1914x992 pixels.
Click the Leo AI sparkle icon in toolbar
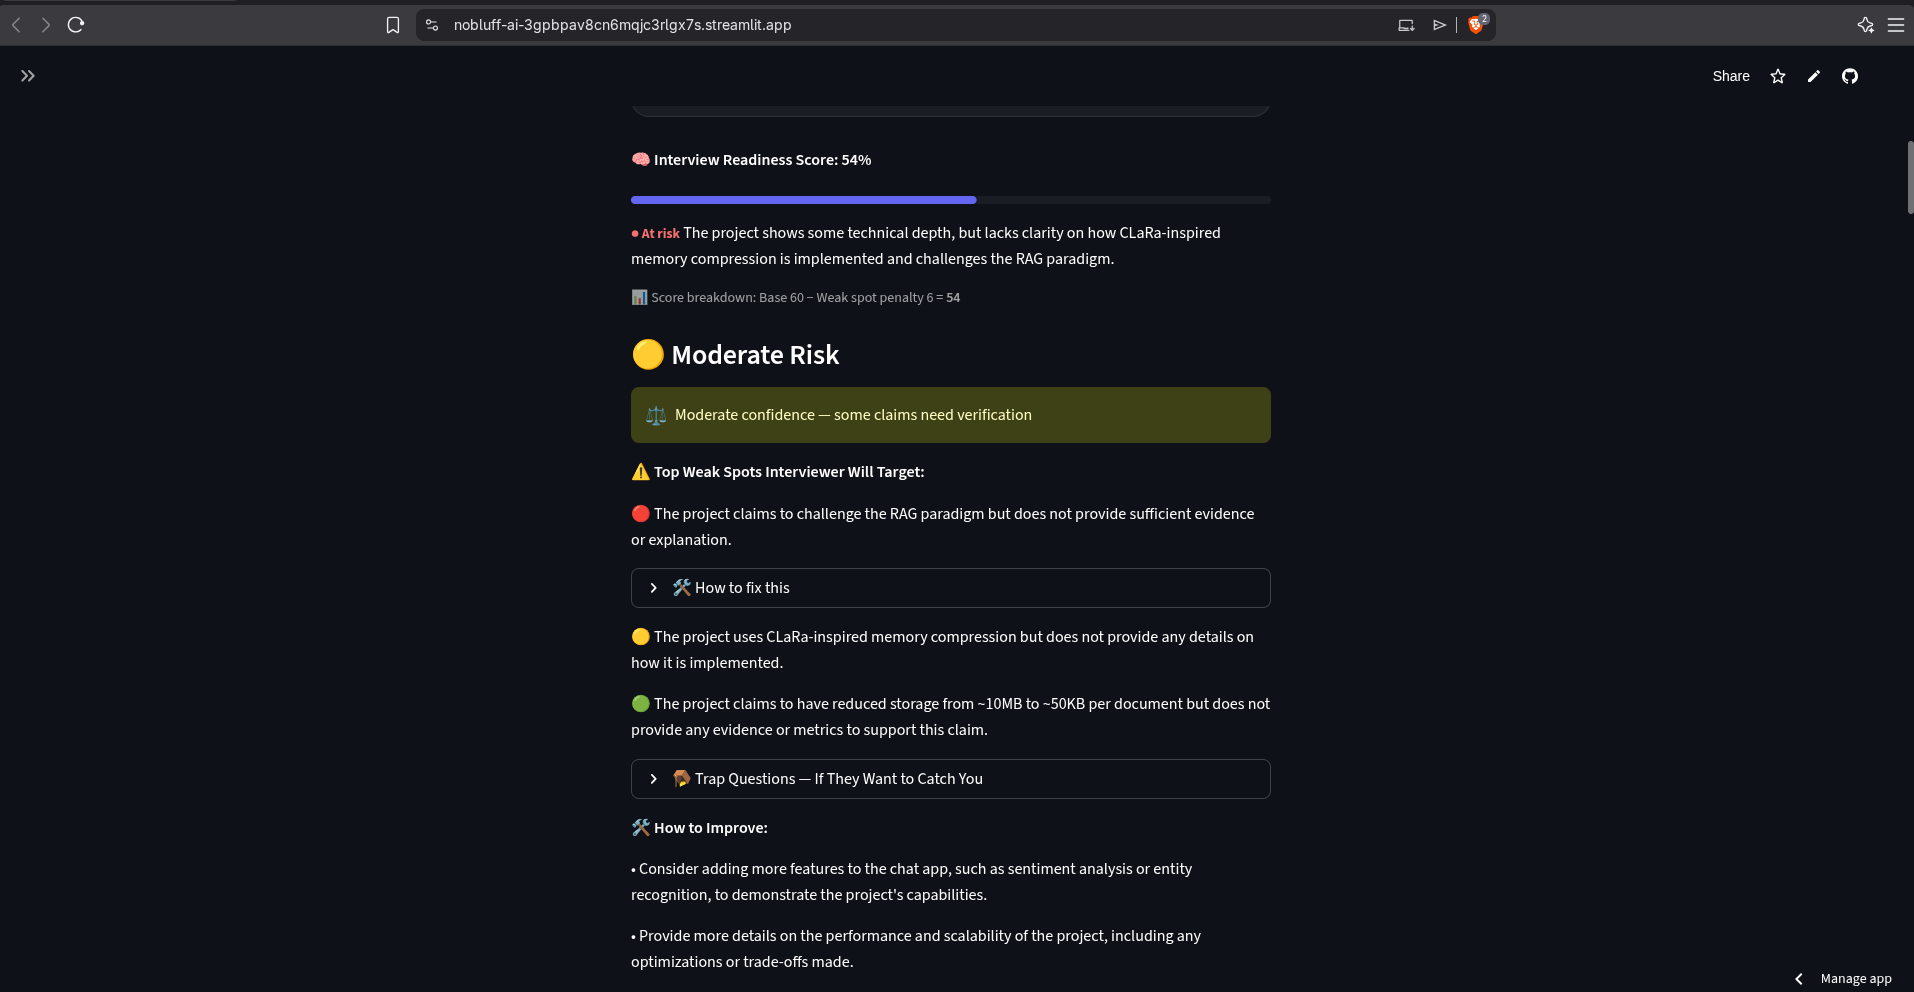1866,25
